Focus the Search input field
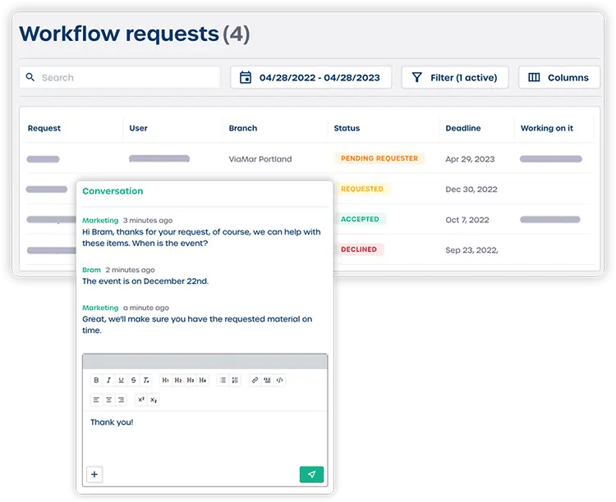 (119, 77)
